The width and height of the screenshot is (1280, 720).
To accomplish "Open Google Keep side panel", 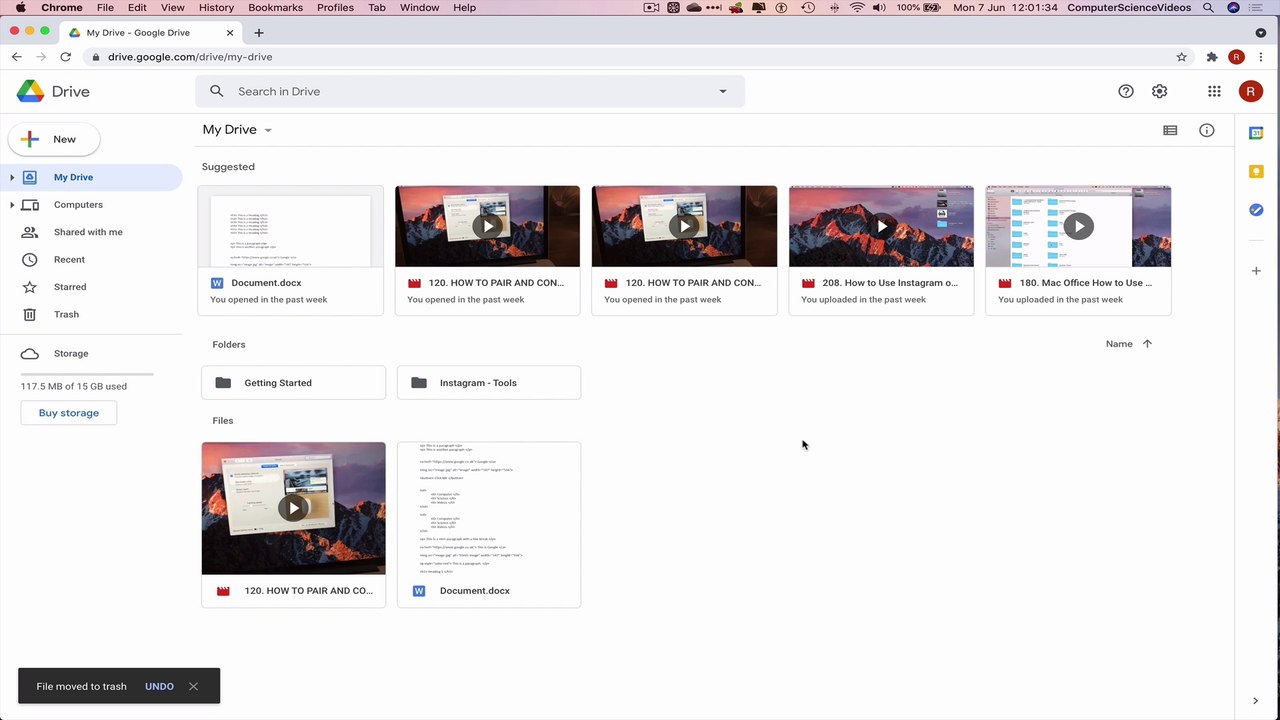I will [1256, 172].
